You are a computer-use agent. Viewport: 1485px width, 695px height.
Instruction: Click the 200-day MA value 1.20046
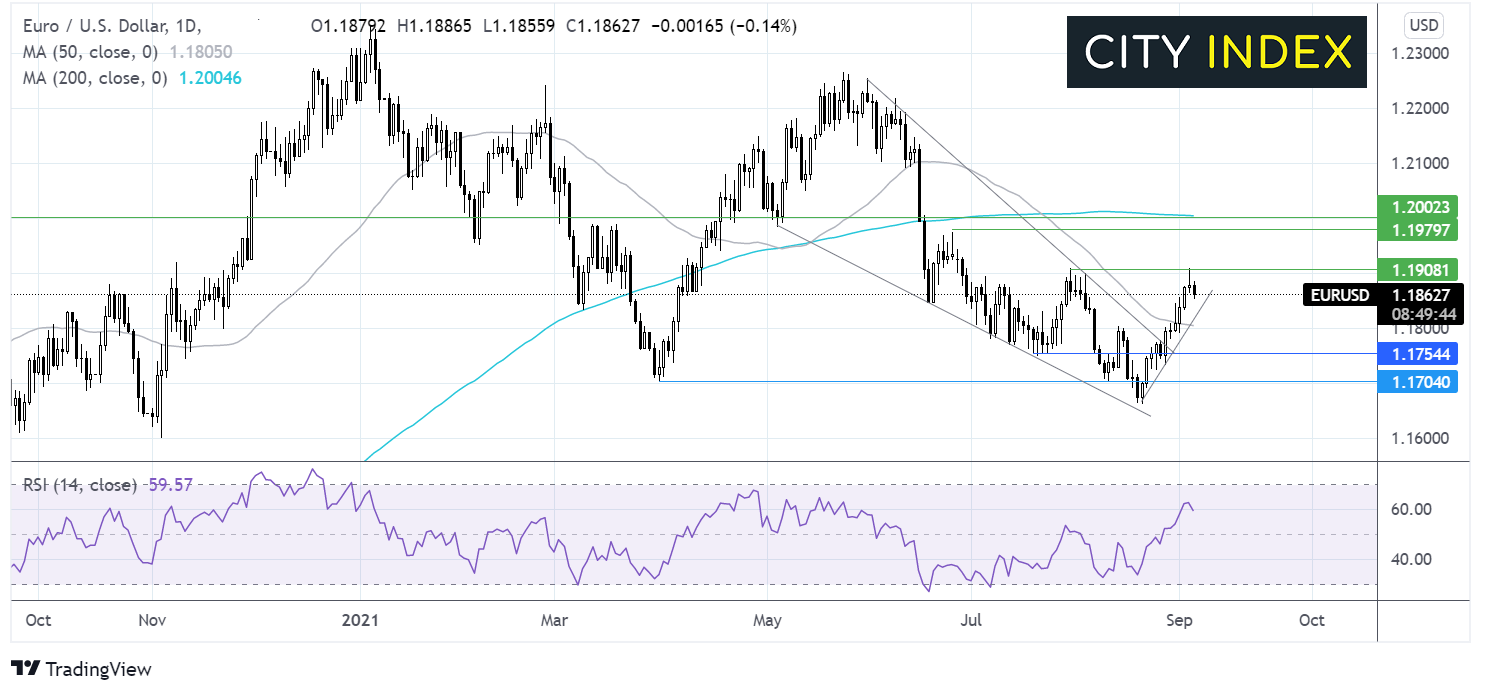[210, 77]
